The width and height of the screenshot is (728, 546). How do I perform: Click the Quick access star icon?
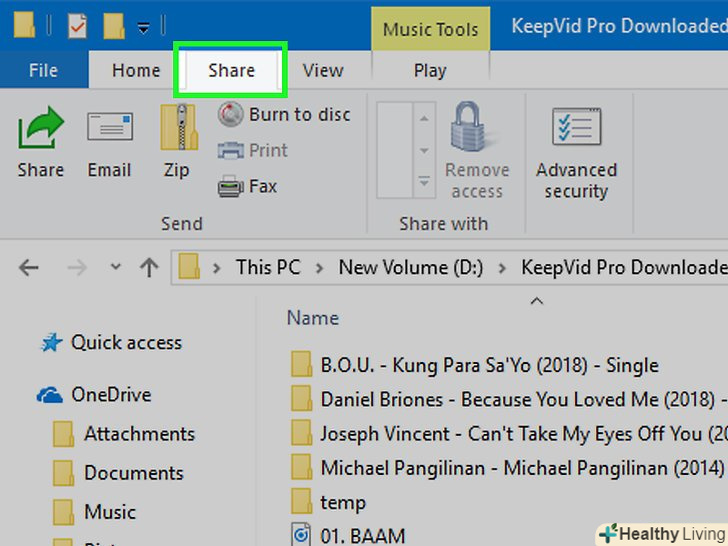click(x=51, y=343)
